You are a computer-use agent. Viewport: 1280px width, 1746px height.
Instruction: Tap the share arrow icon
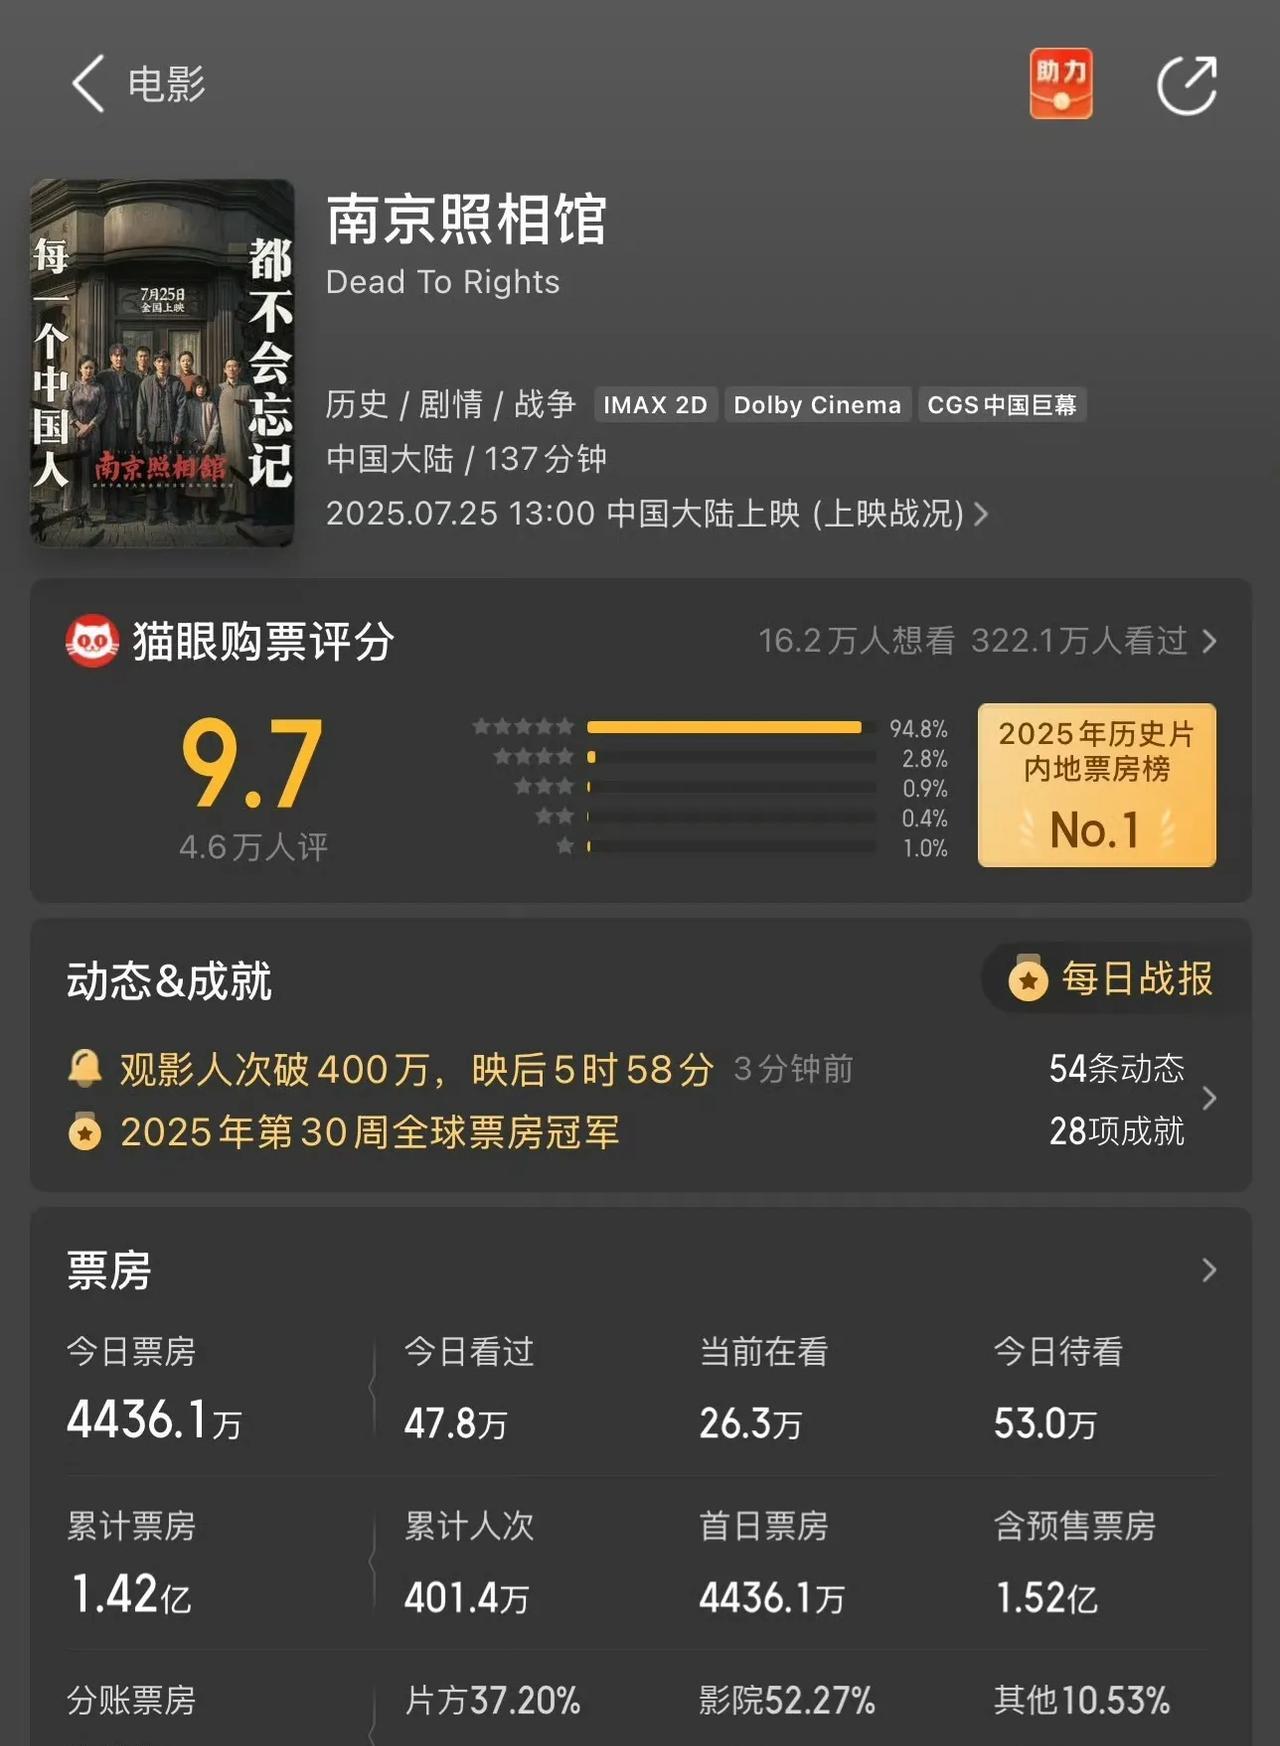pyautogui.click(x=1187, y=85)
